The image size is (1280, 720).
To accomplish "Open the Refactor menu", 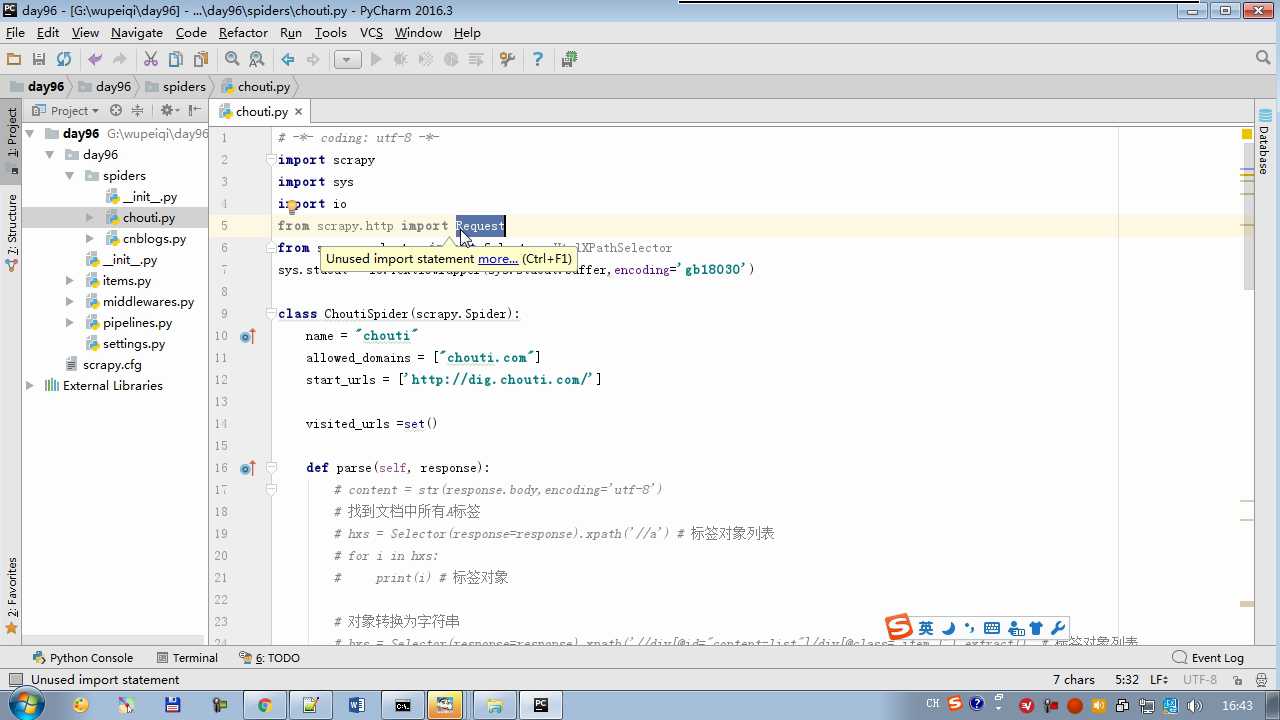I will coord(243,33).
